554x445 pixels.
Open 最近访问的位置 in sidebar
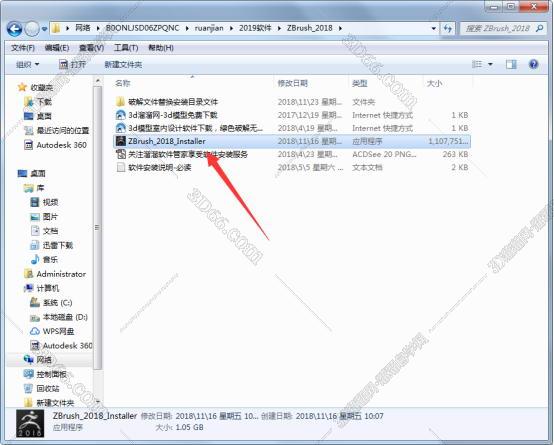click(x=63, y=130)
